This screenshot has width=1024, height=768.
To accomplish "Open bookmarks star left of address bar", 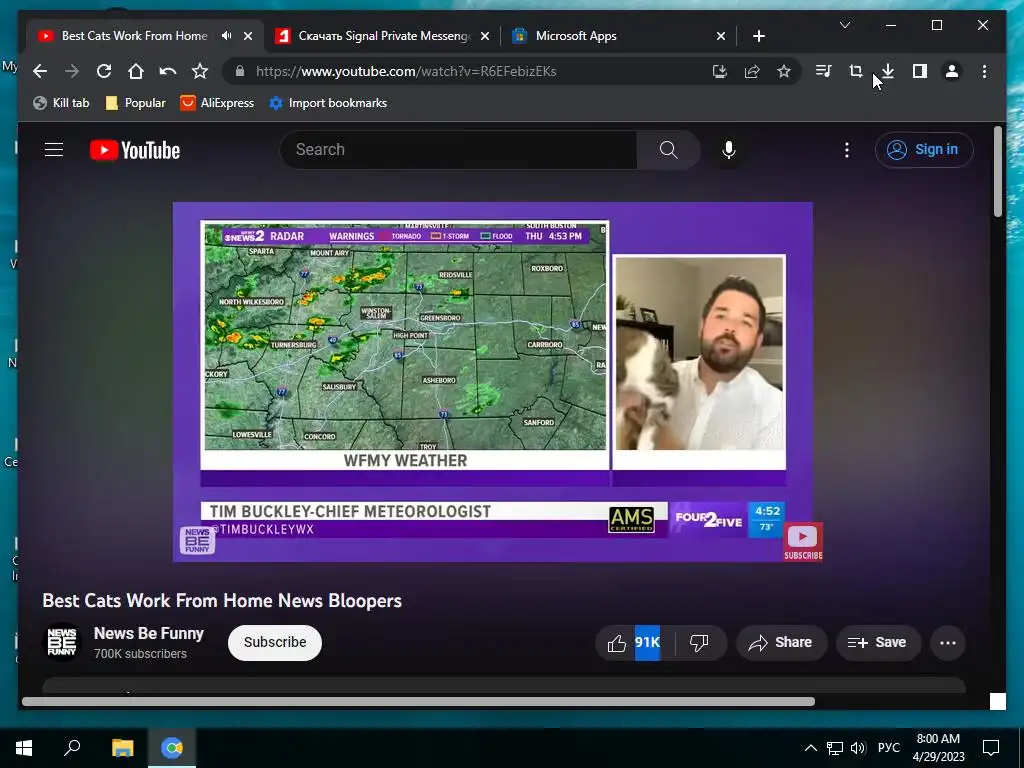I will point(200,71).
